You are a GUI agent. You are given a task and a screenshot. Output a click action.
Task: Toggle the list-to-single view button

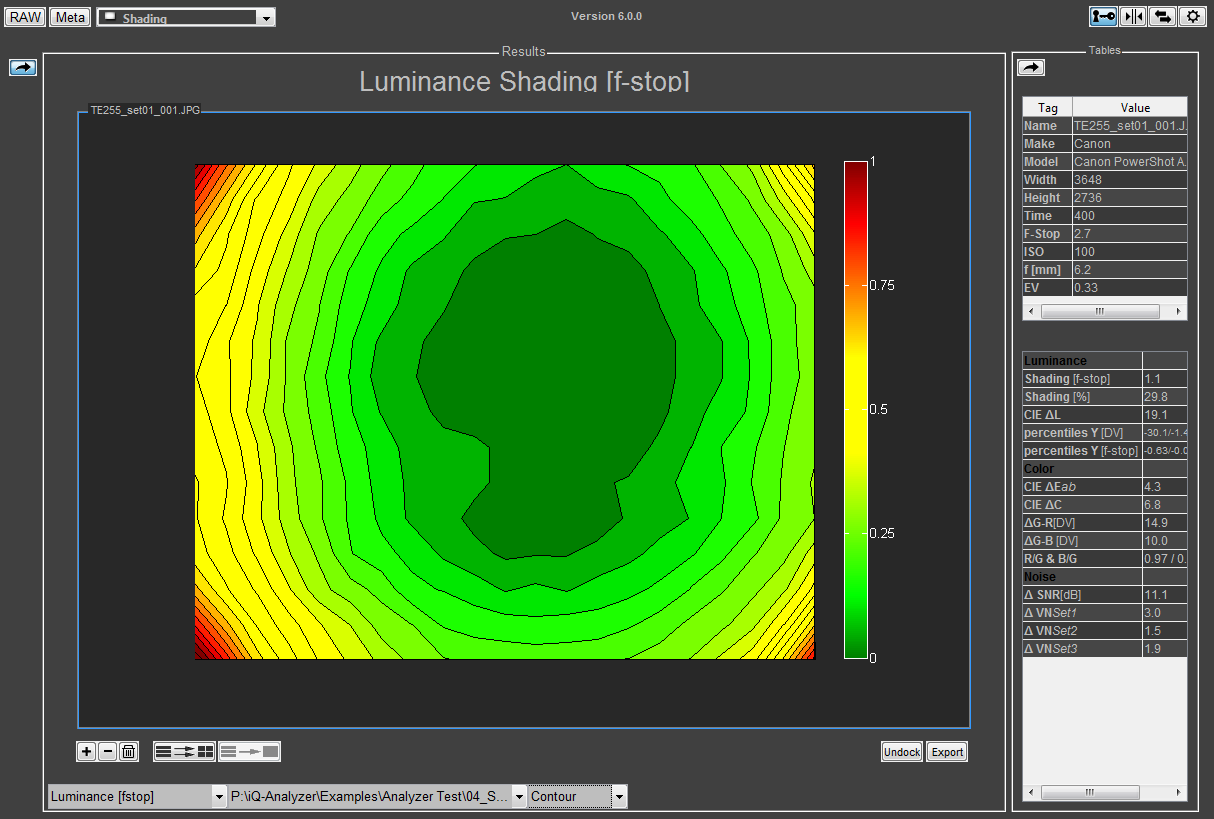[250, 752]
